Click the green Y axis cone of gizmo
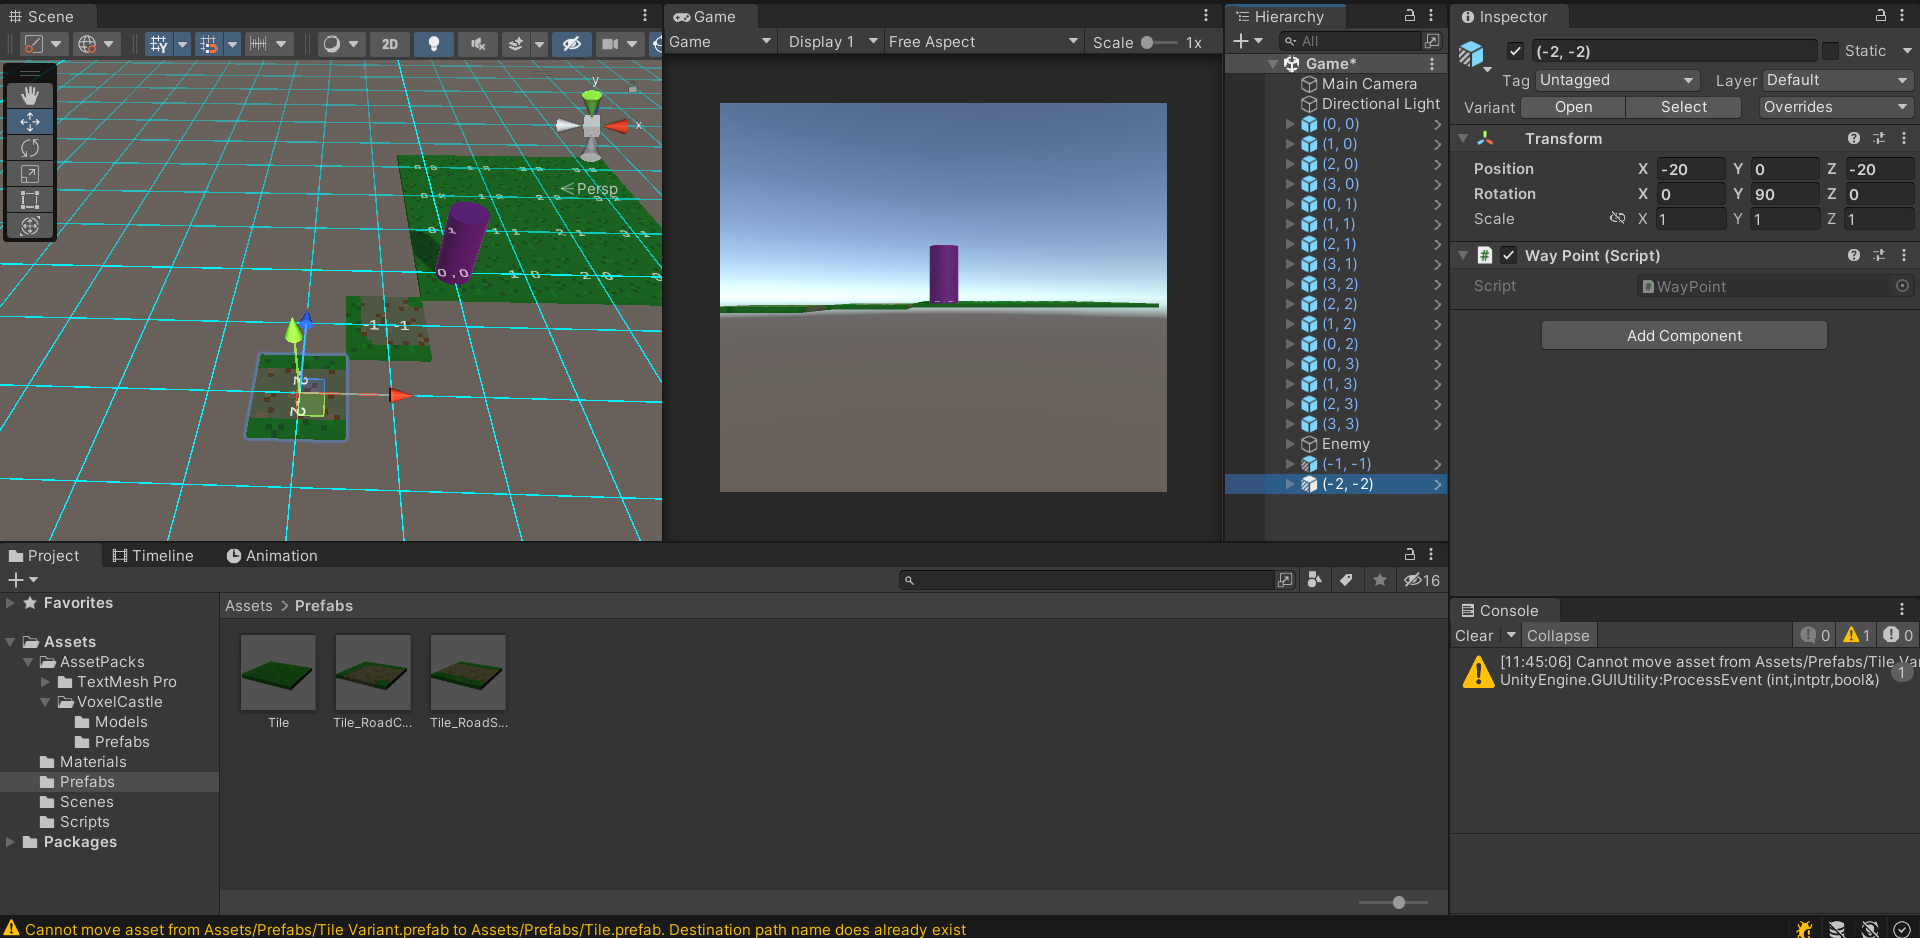This screenshot has width=1920, height=938. point(592,100)
